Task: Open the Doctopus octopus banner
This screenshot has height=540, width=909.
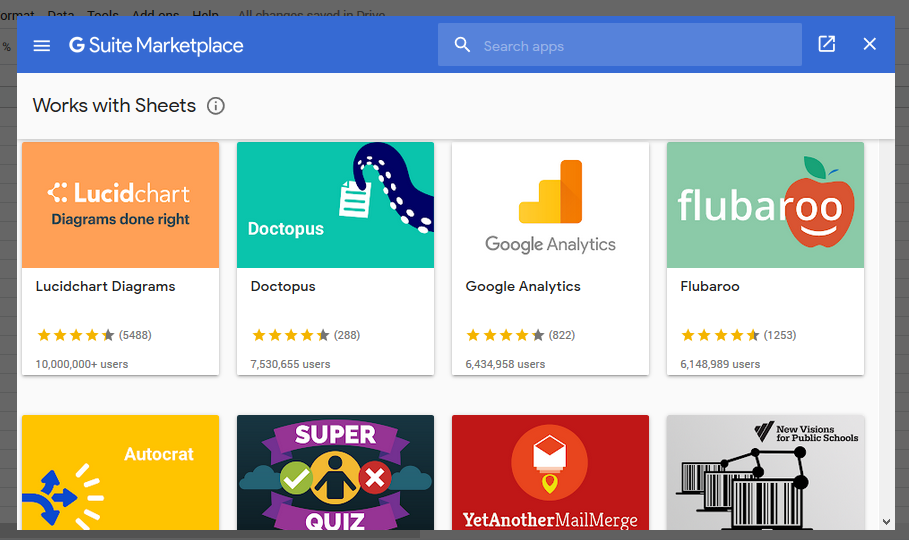Action: click(x=335, y=205)
